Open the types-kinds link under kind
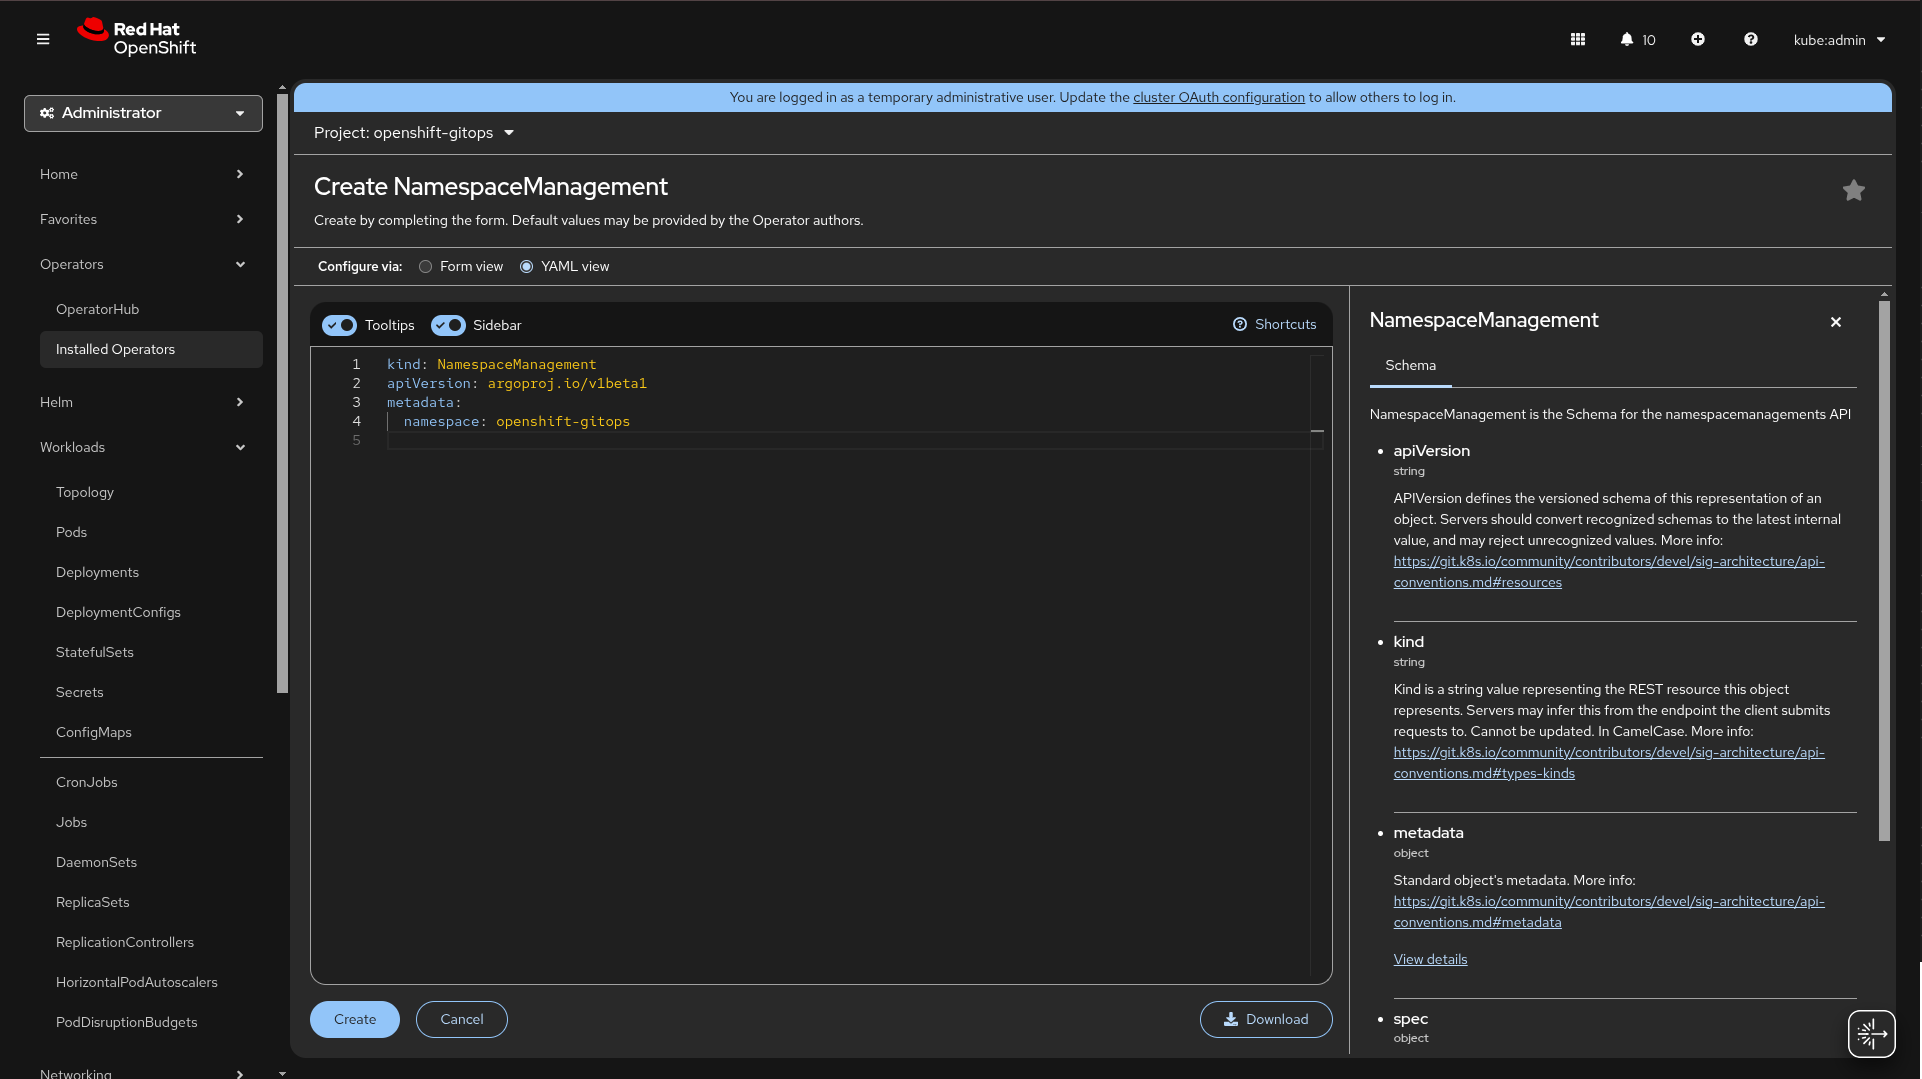This screenshot has width=1922, height=1079. (1609, 763)
